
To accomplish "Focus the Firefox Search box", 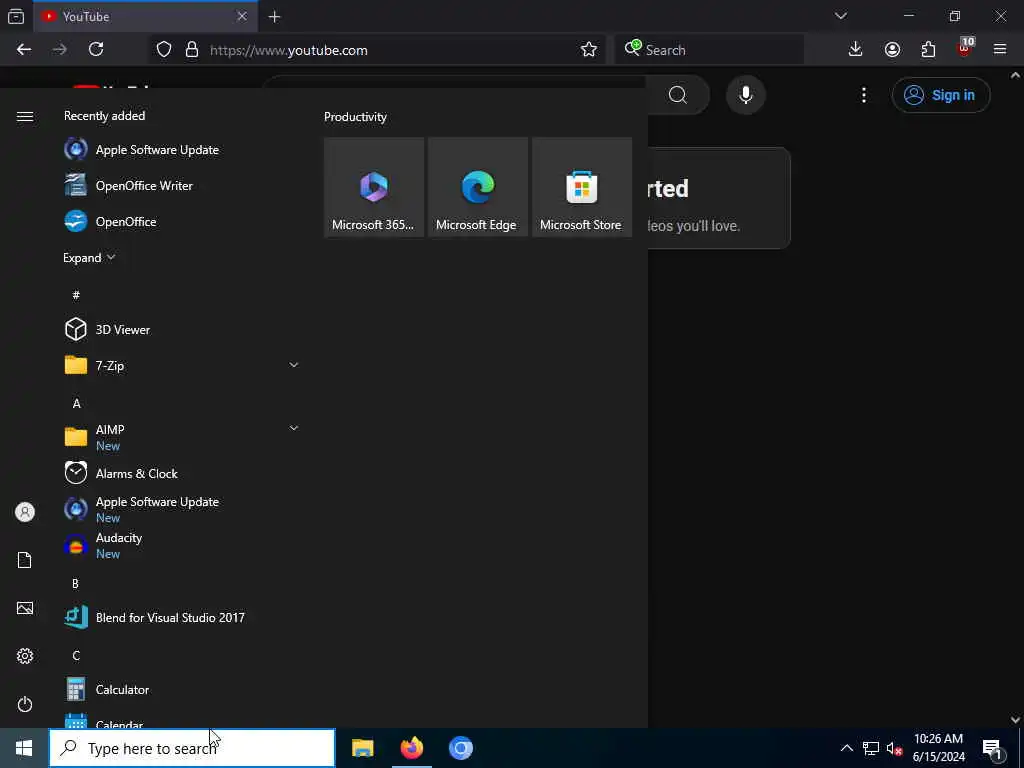I will click(709, 50).
